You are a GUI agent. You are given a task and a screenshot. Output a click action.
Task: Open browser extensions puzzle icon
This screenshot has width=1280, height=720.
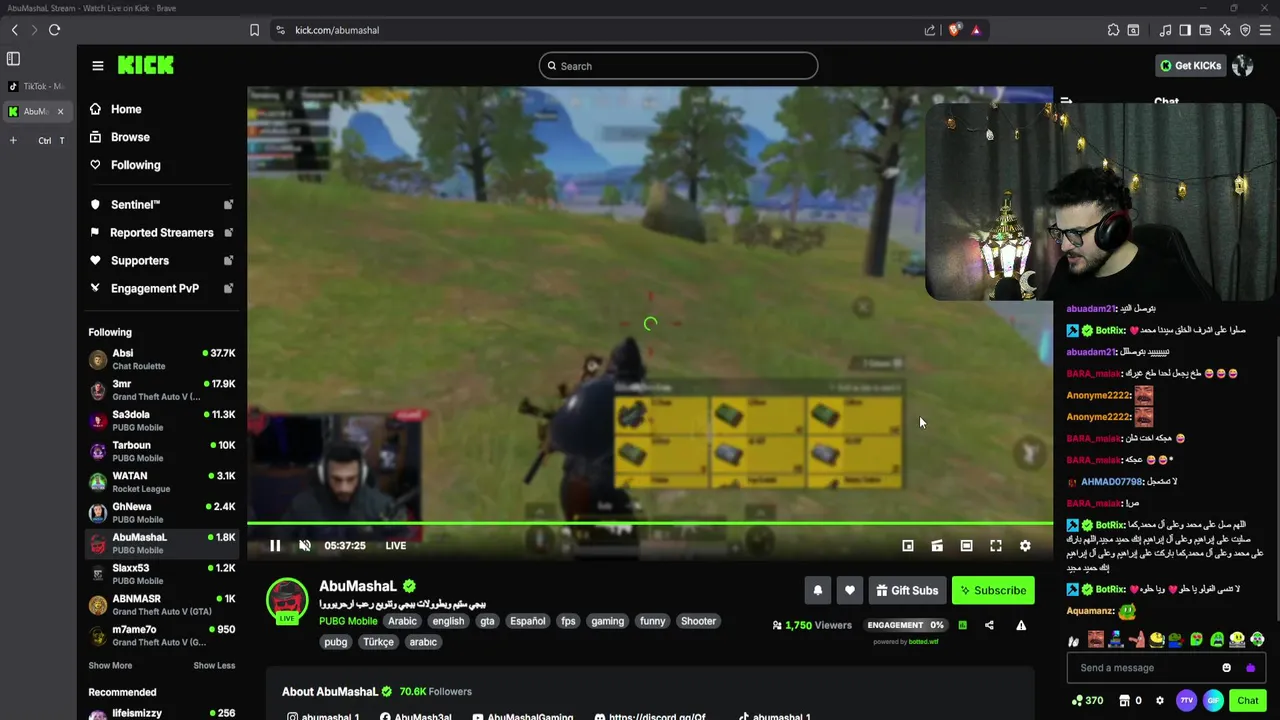1113,30
